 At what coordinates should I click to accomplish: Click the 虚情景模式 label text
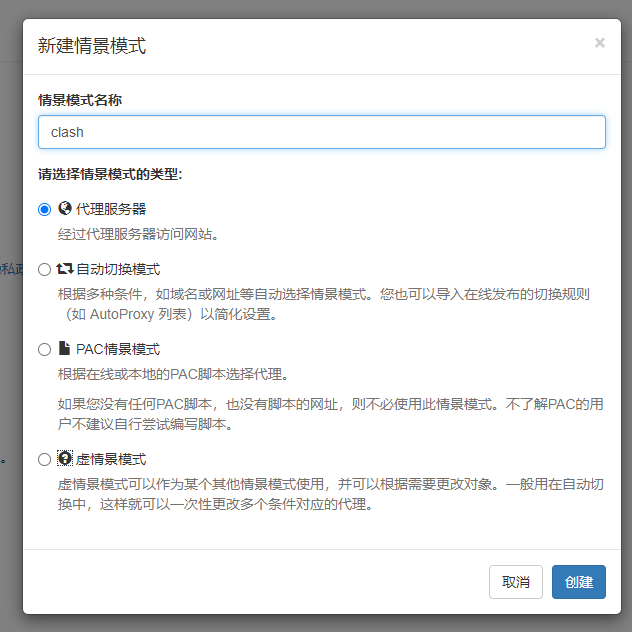[111, 459]
